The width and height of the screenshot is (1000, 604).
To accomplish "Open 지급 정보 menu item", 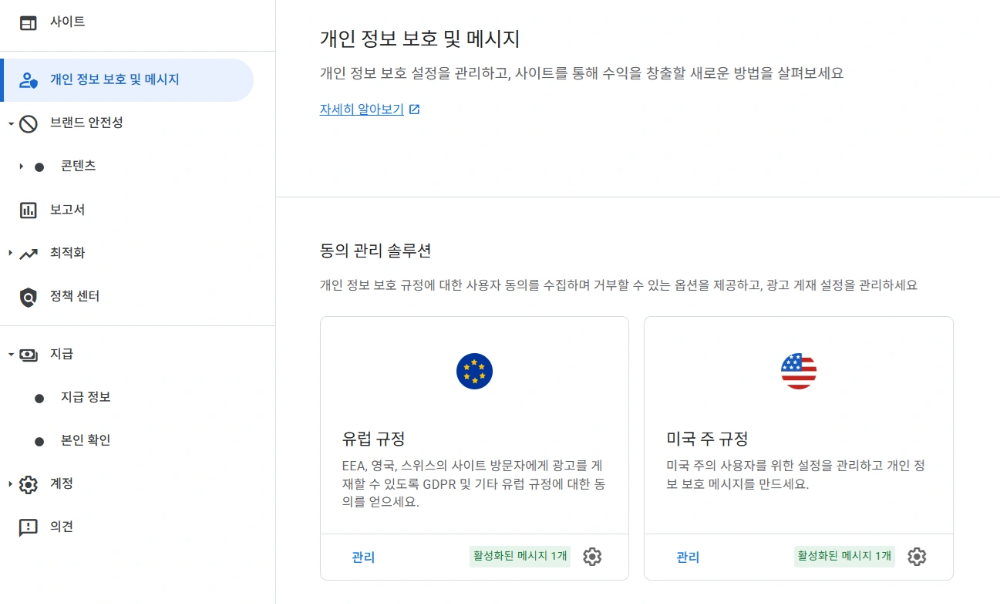I will [85, 397].
